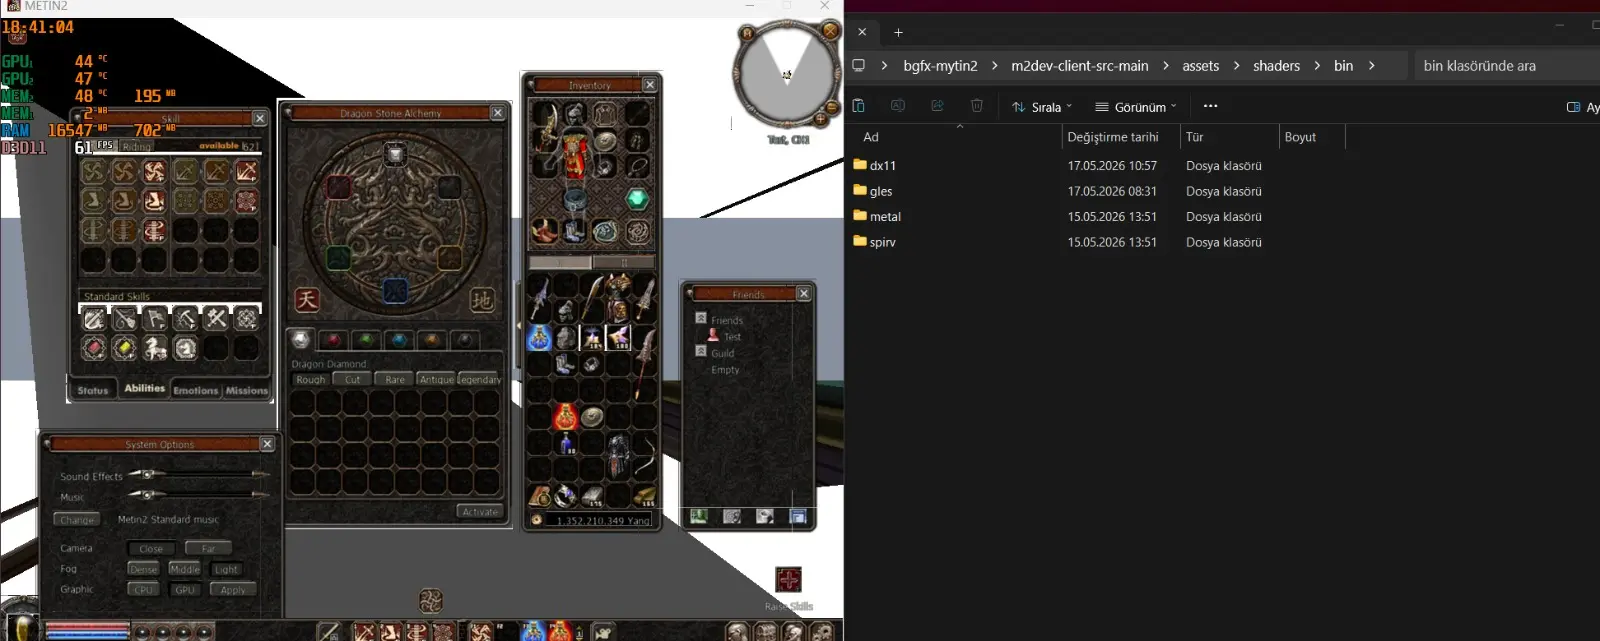Select the top white stone slot on alchemy wheel
This screenshot has width=1600, height=641.
[396, 155]
